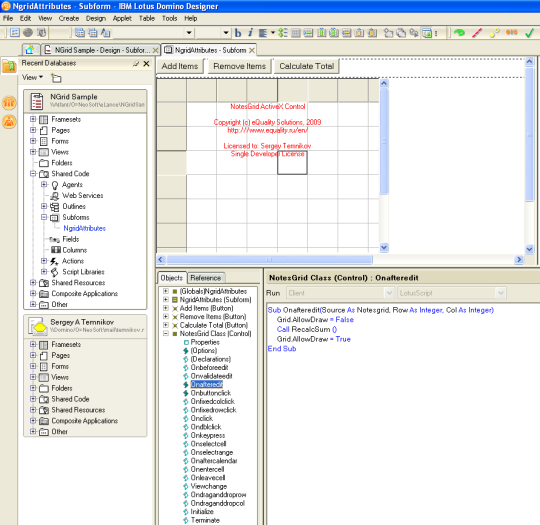The width and height of the screenshot is (540, 525).
Task: Click the Calculate Total button
Action: (307, 66)
